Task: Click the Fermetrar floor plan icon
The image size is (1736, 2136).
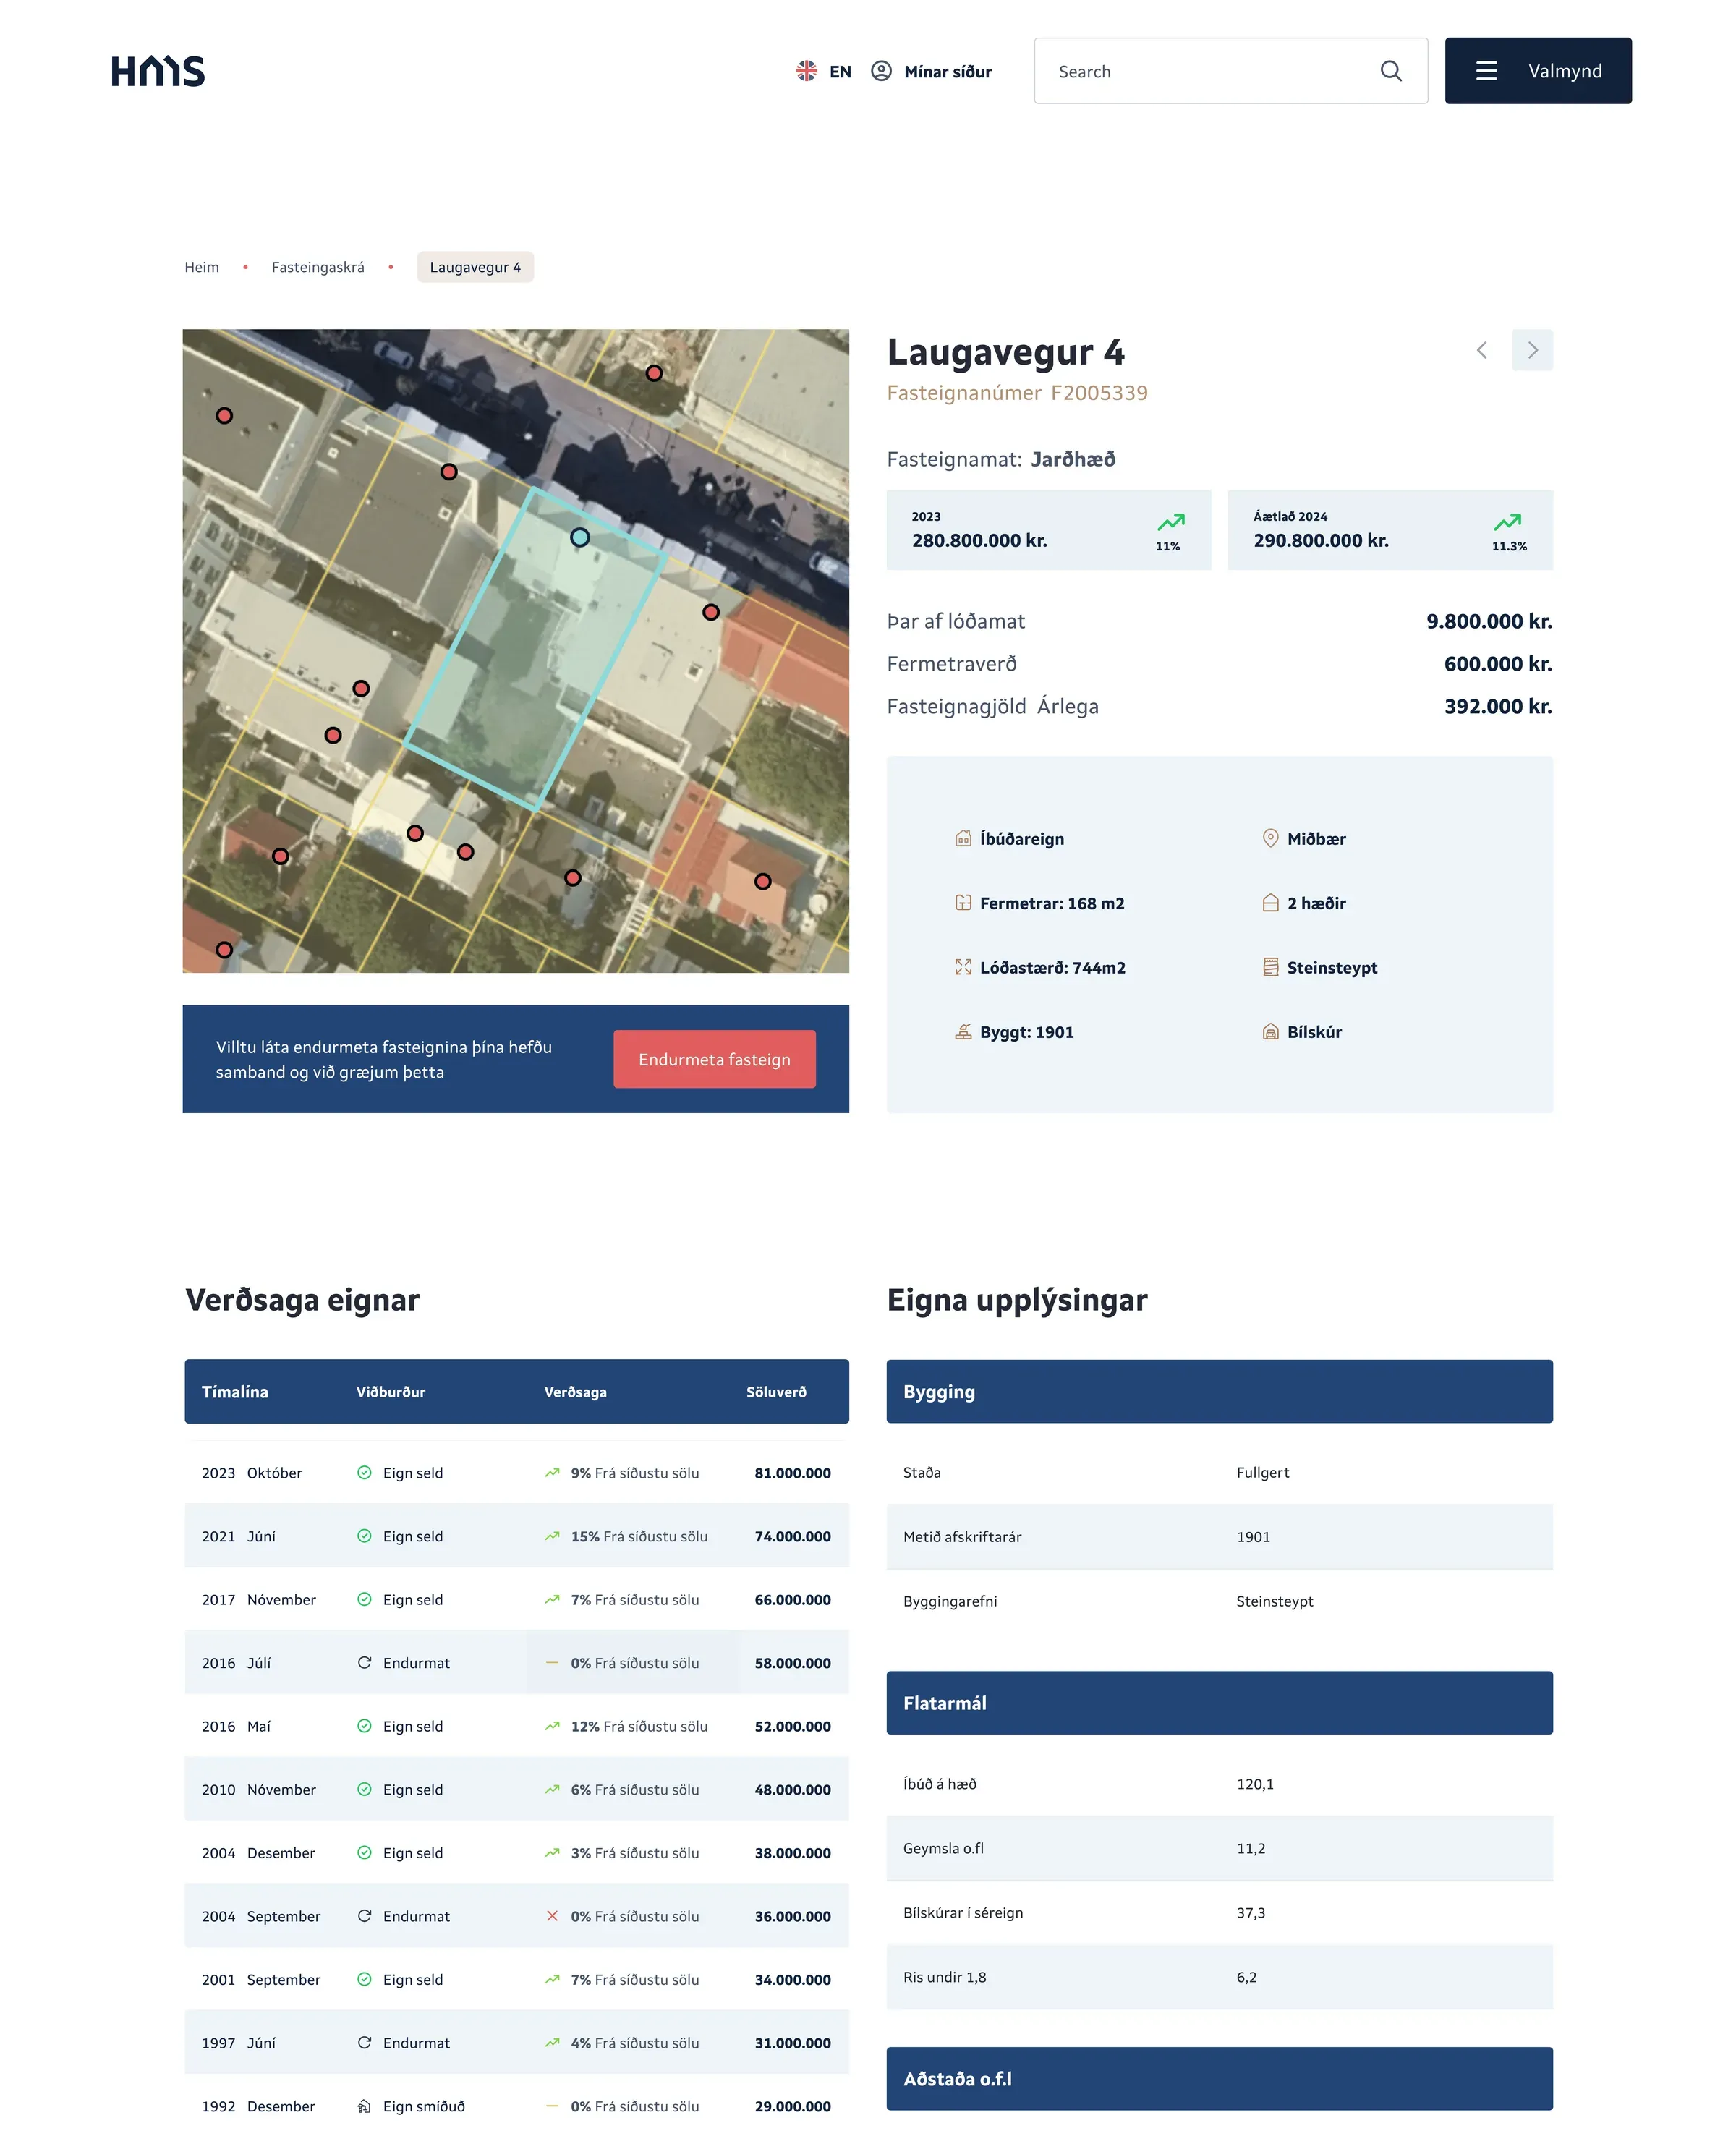Action: tap(963, 903)
